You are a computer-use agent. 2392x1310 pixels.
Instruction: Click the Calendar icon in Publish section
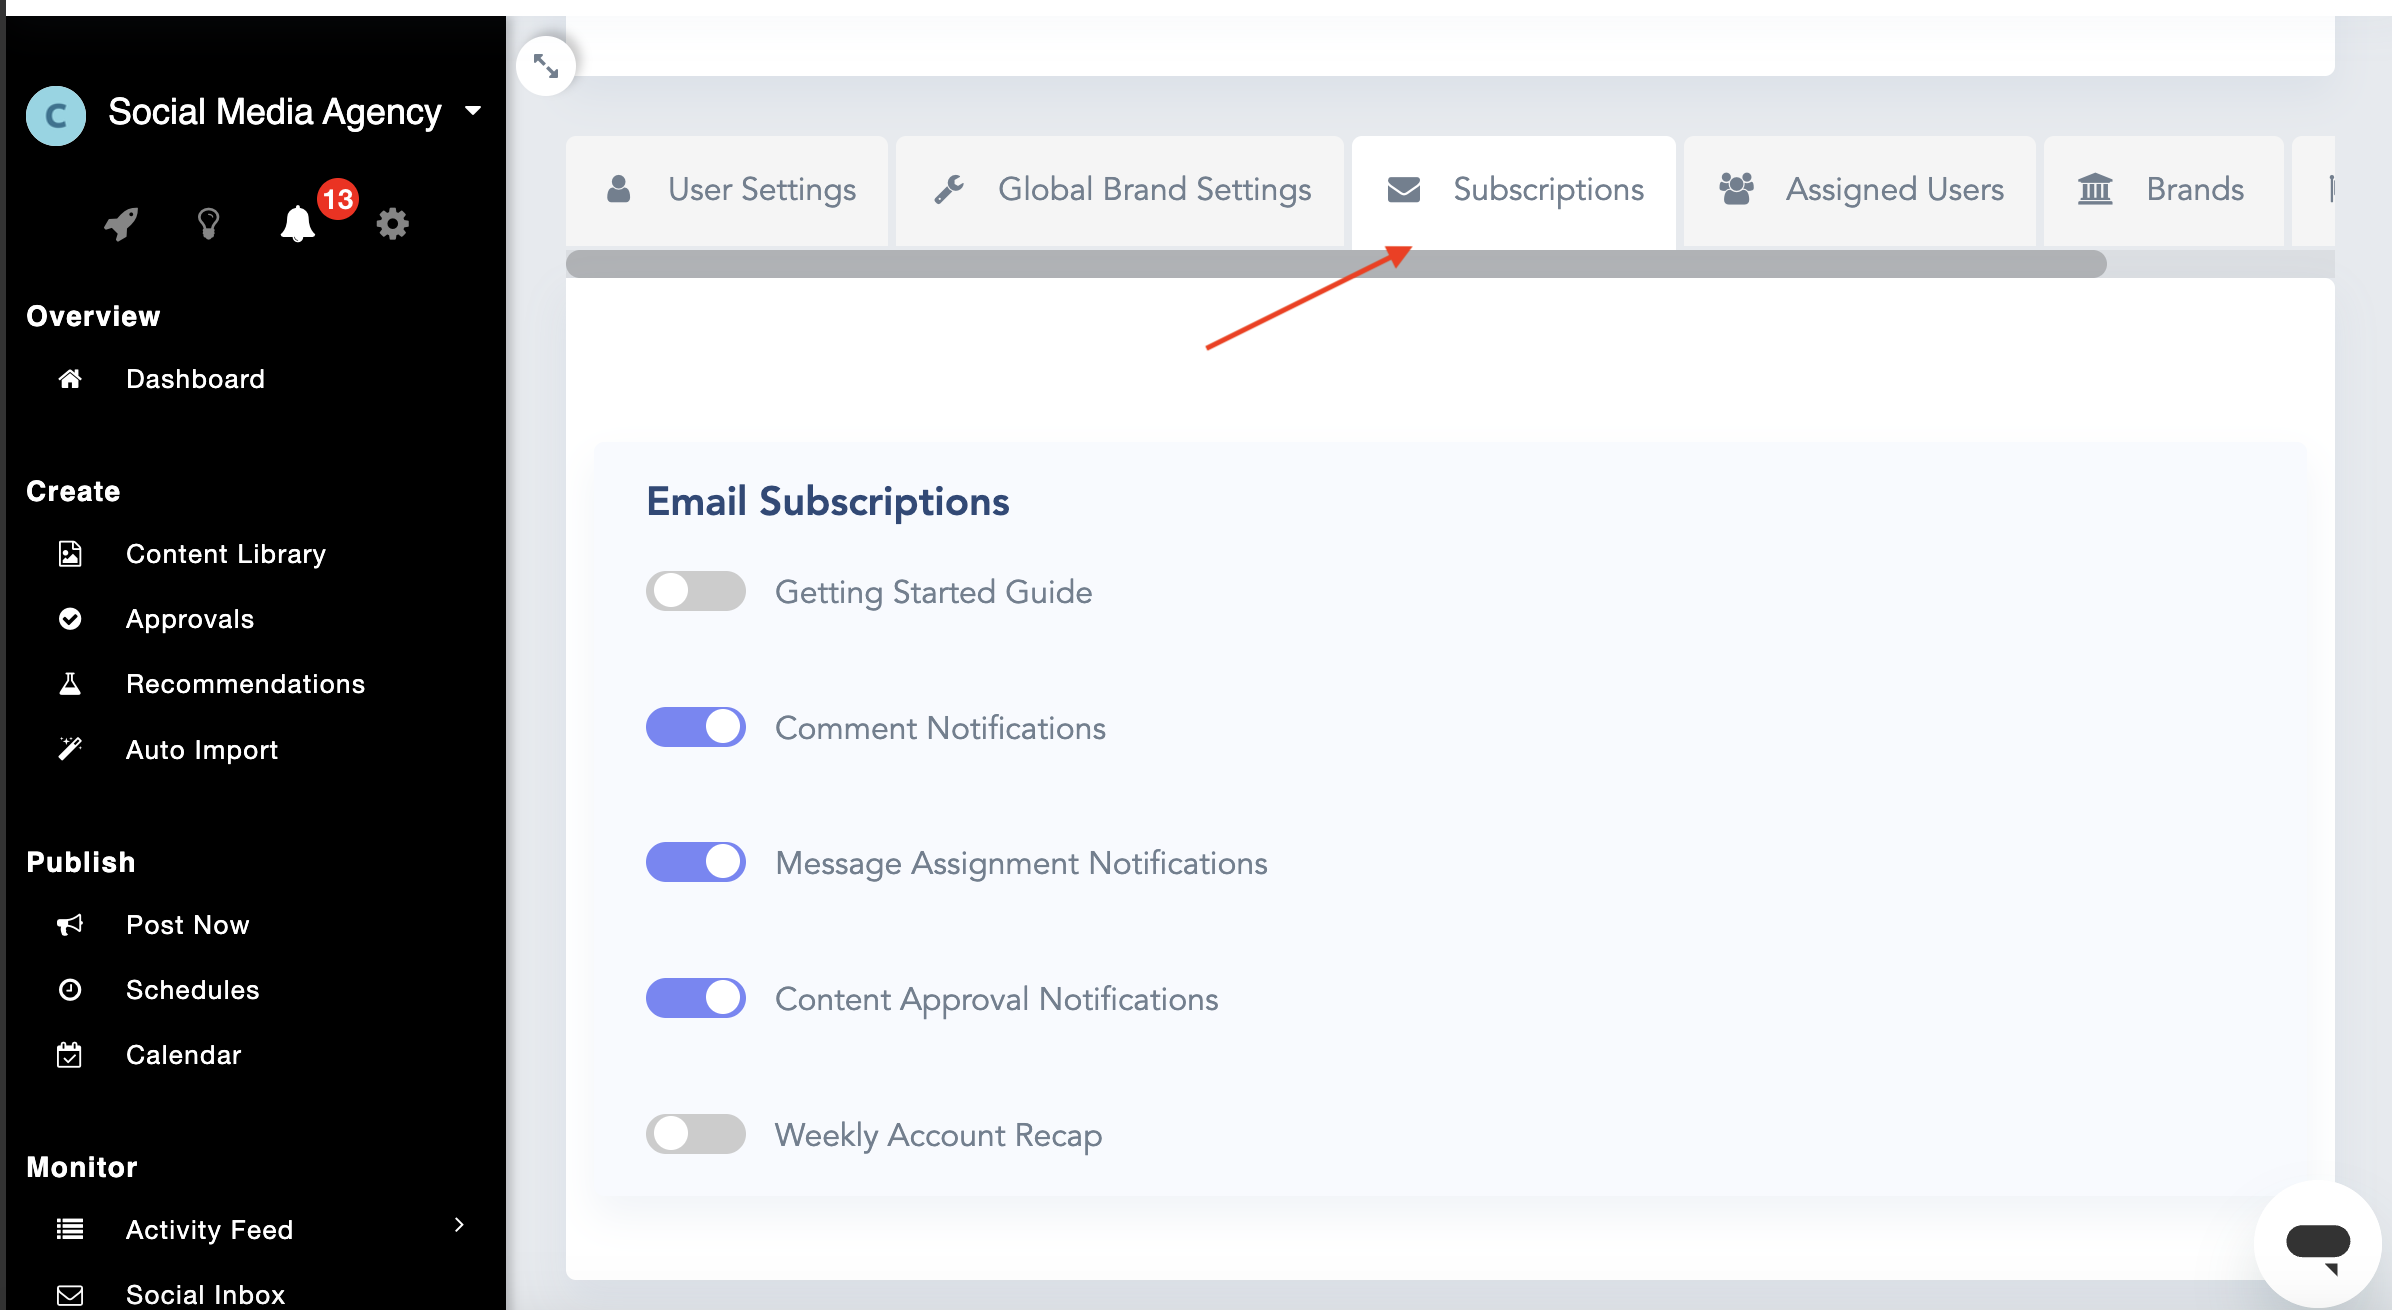(x=70, y=1055)
